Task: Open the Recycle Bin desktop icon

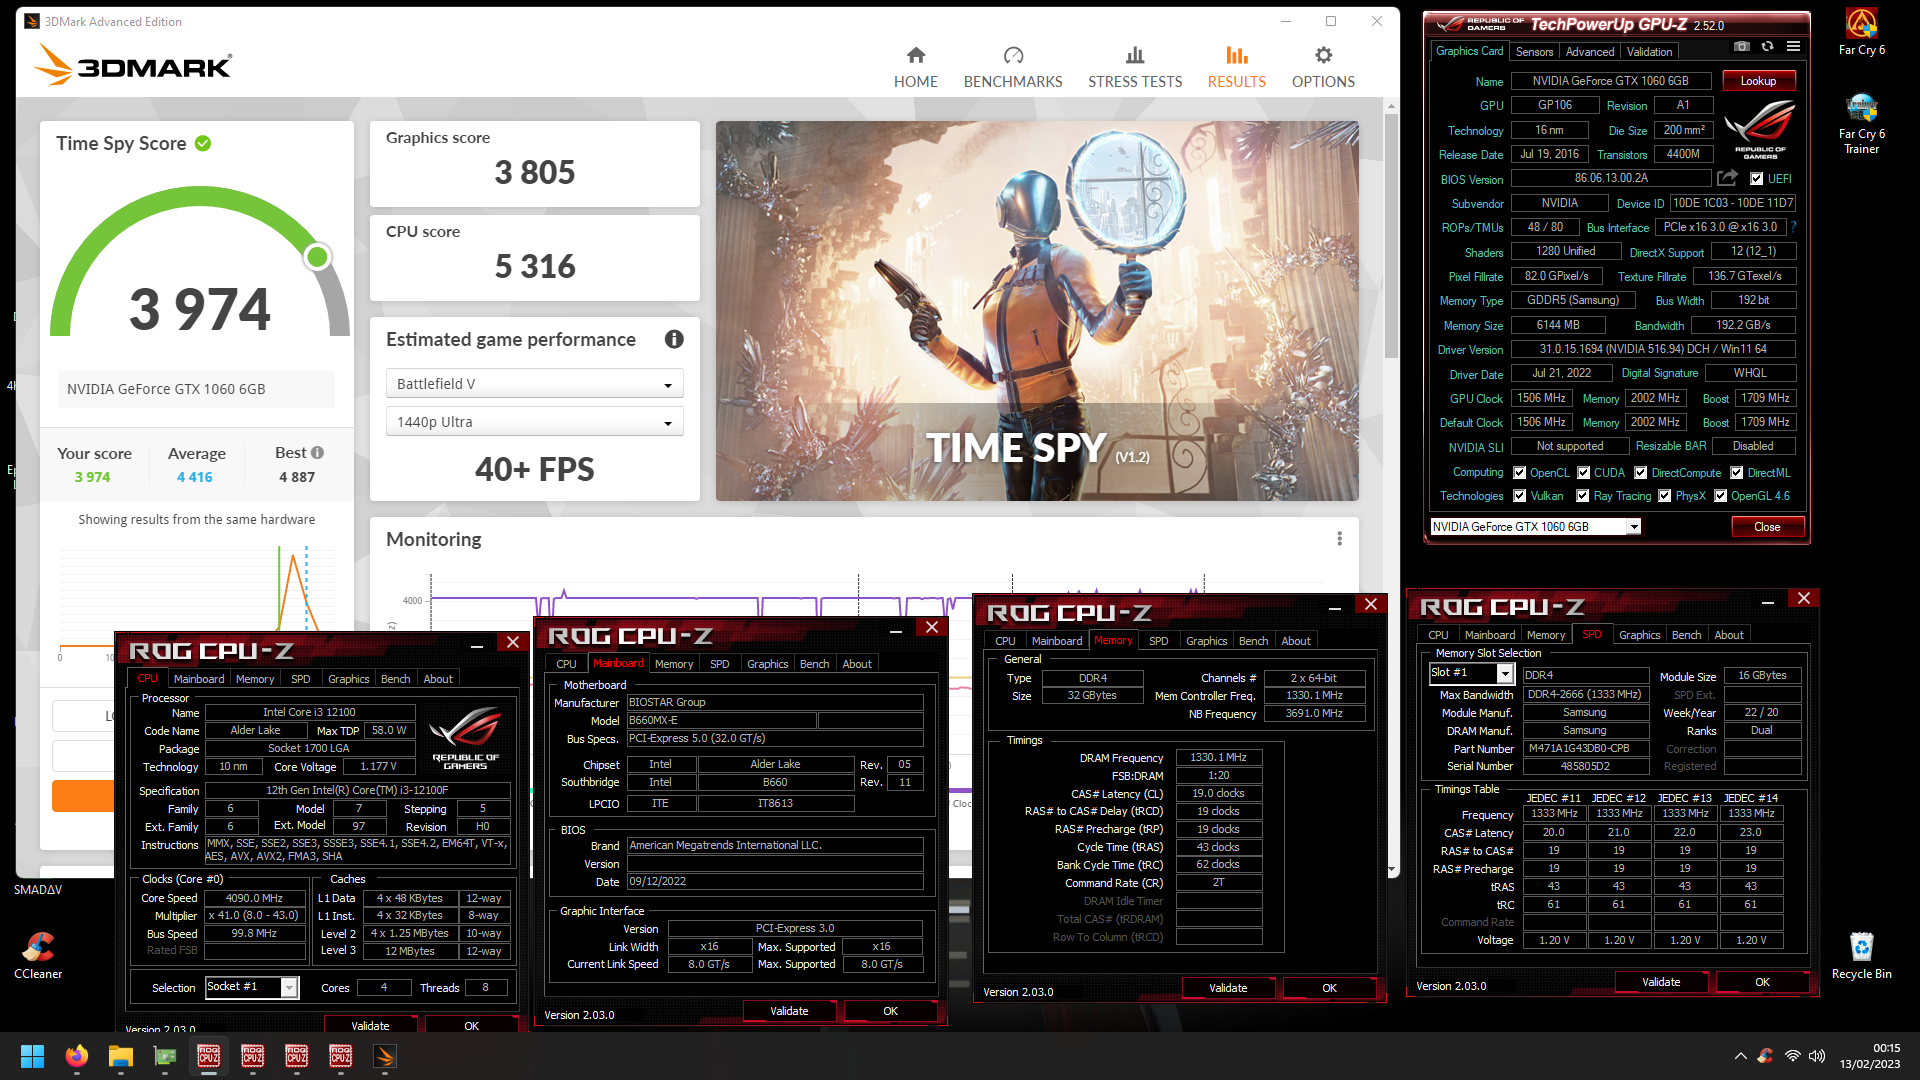Action: pyautogui.click(x=1861, y=955)
